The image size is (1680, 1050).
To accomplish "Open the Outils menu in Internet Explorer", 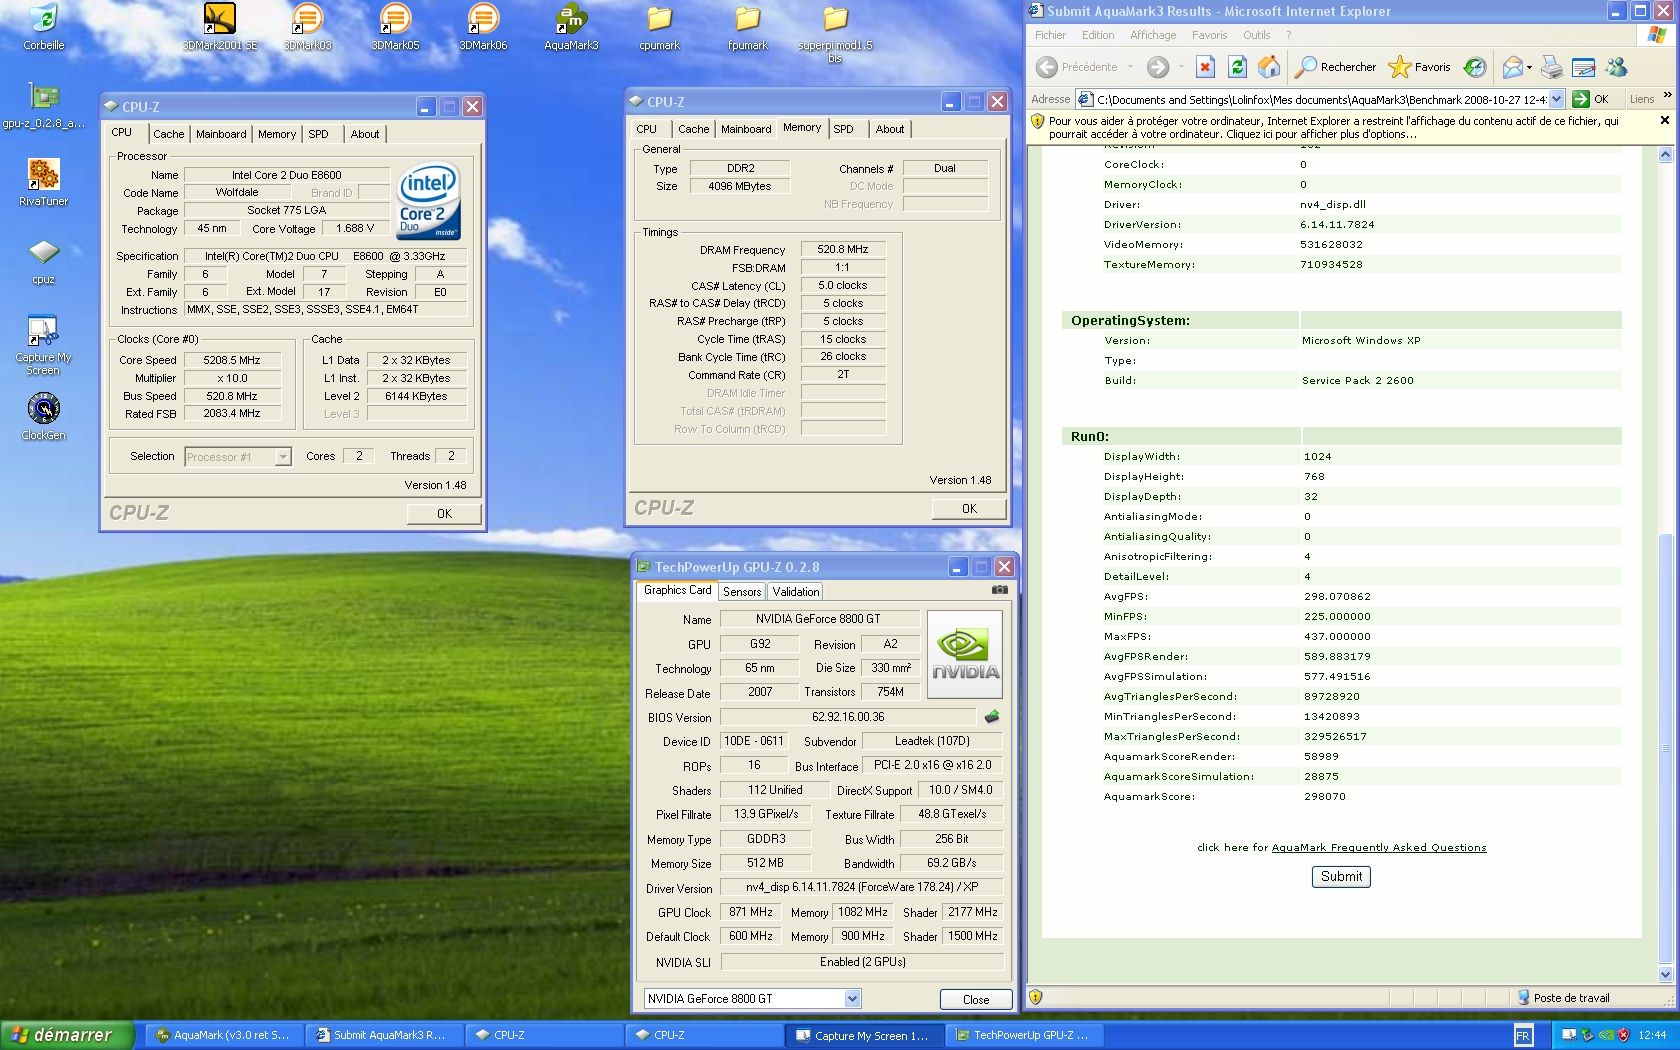I will [1256, 35].
